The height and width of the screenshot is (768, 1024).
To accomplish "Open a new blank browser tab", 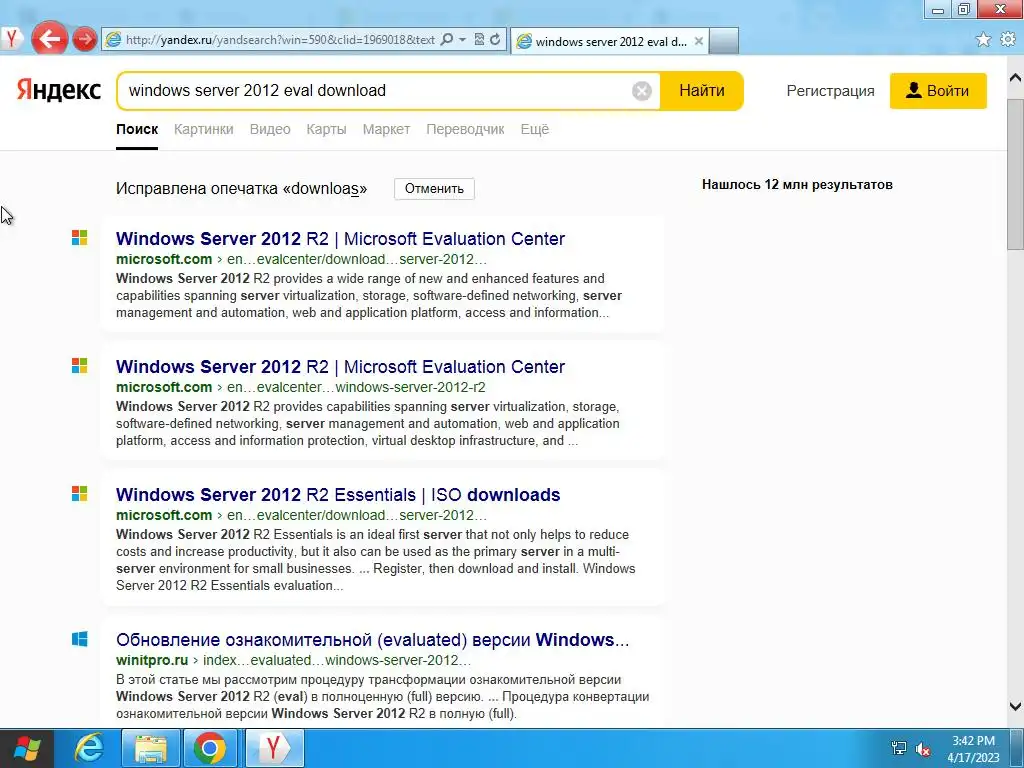I will tap(724, 40).
